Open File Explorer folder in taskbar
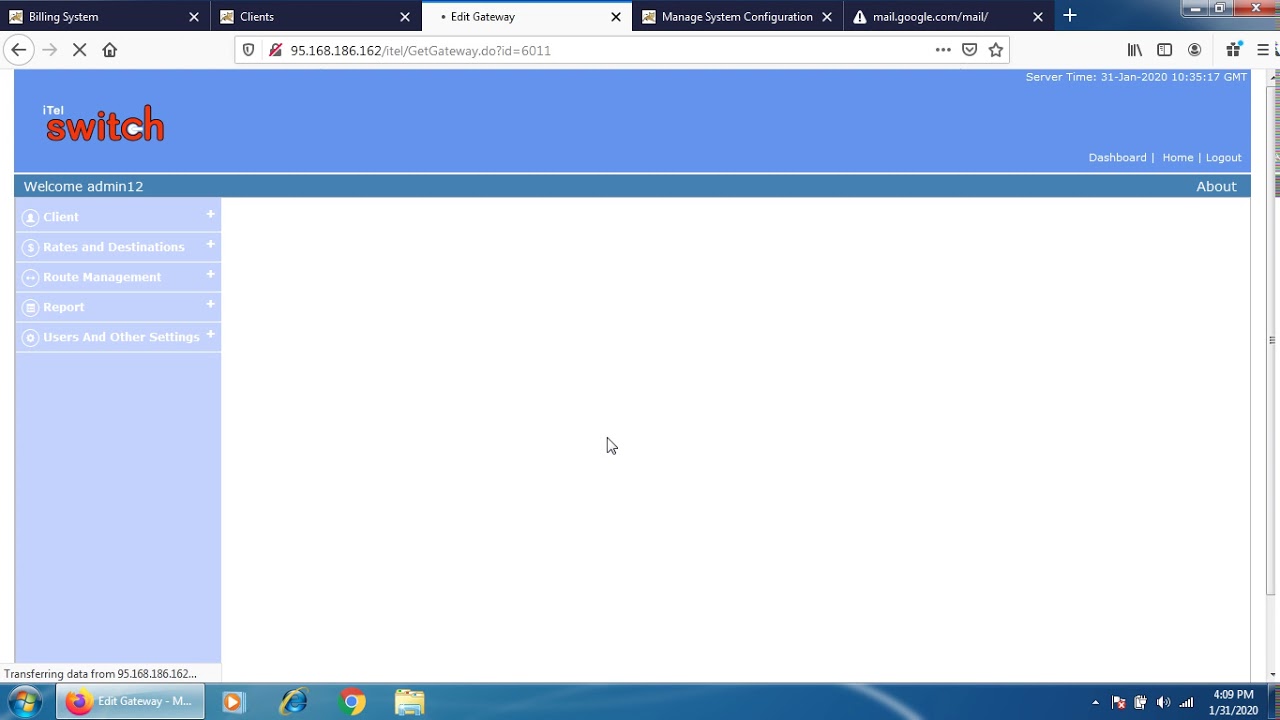Viewport: 1280px width, 720px height. [410, 702]
